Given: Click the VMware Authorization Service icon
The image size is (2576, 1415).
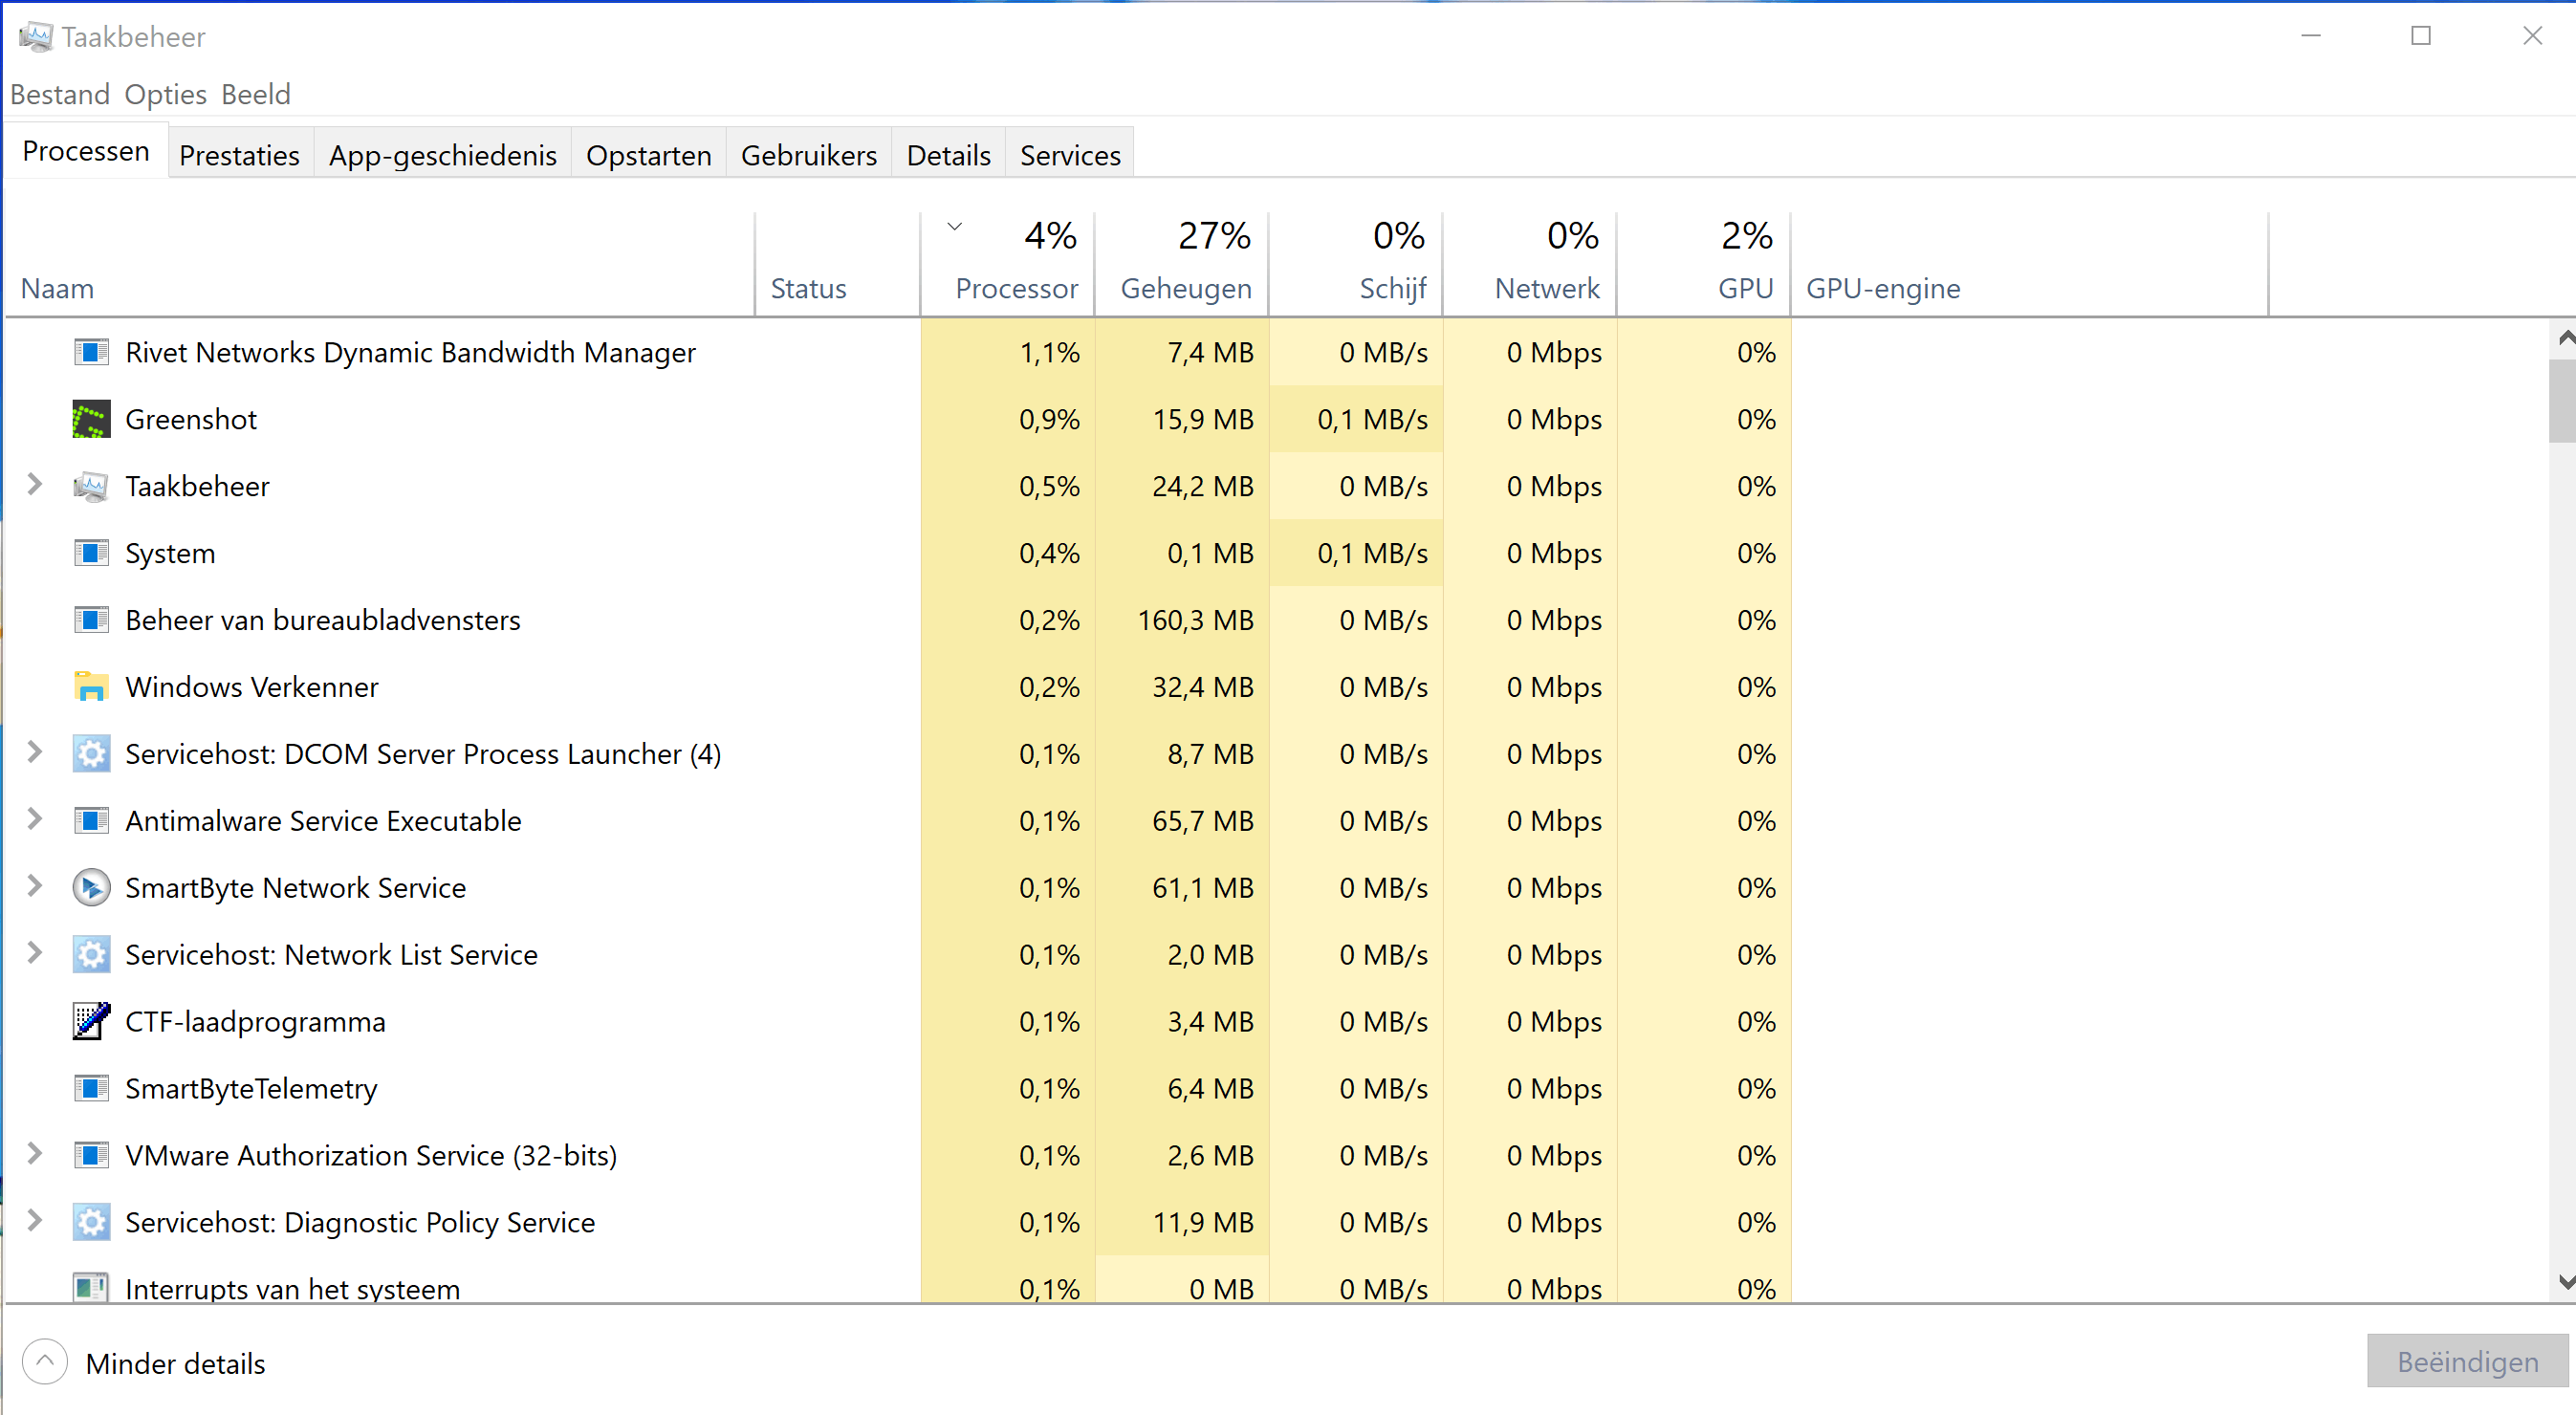Looking at the screenshot, I should pos(91,1155).
